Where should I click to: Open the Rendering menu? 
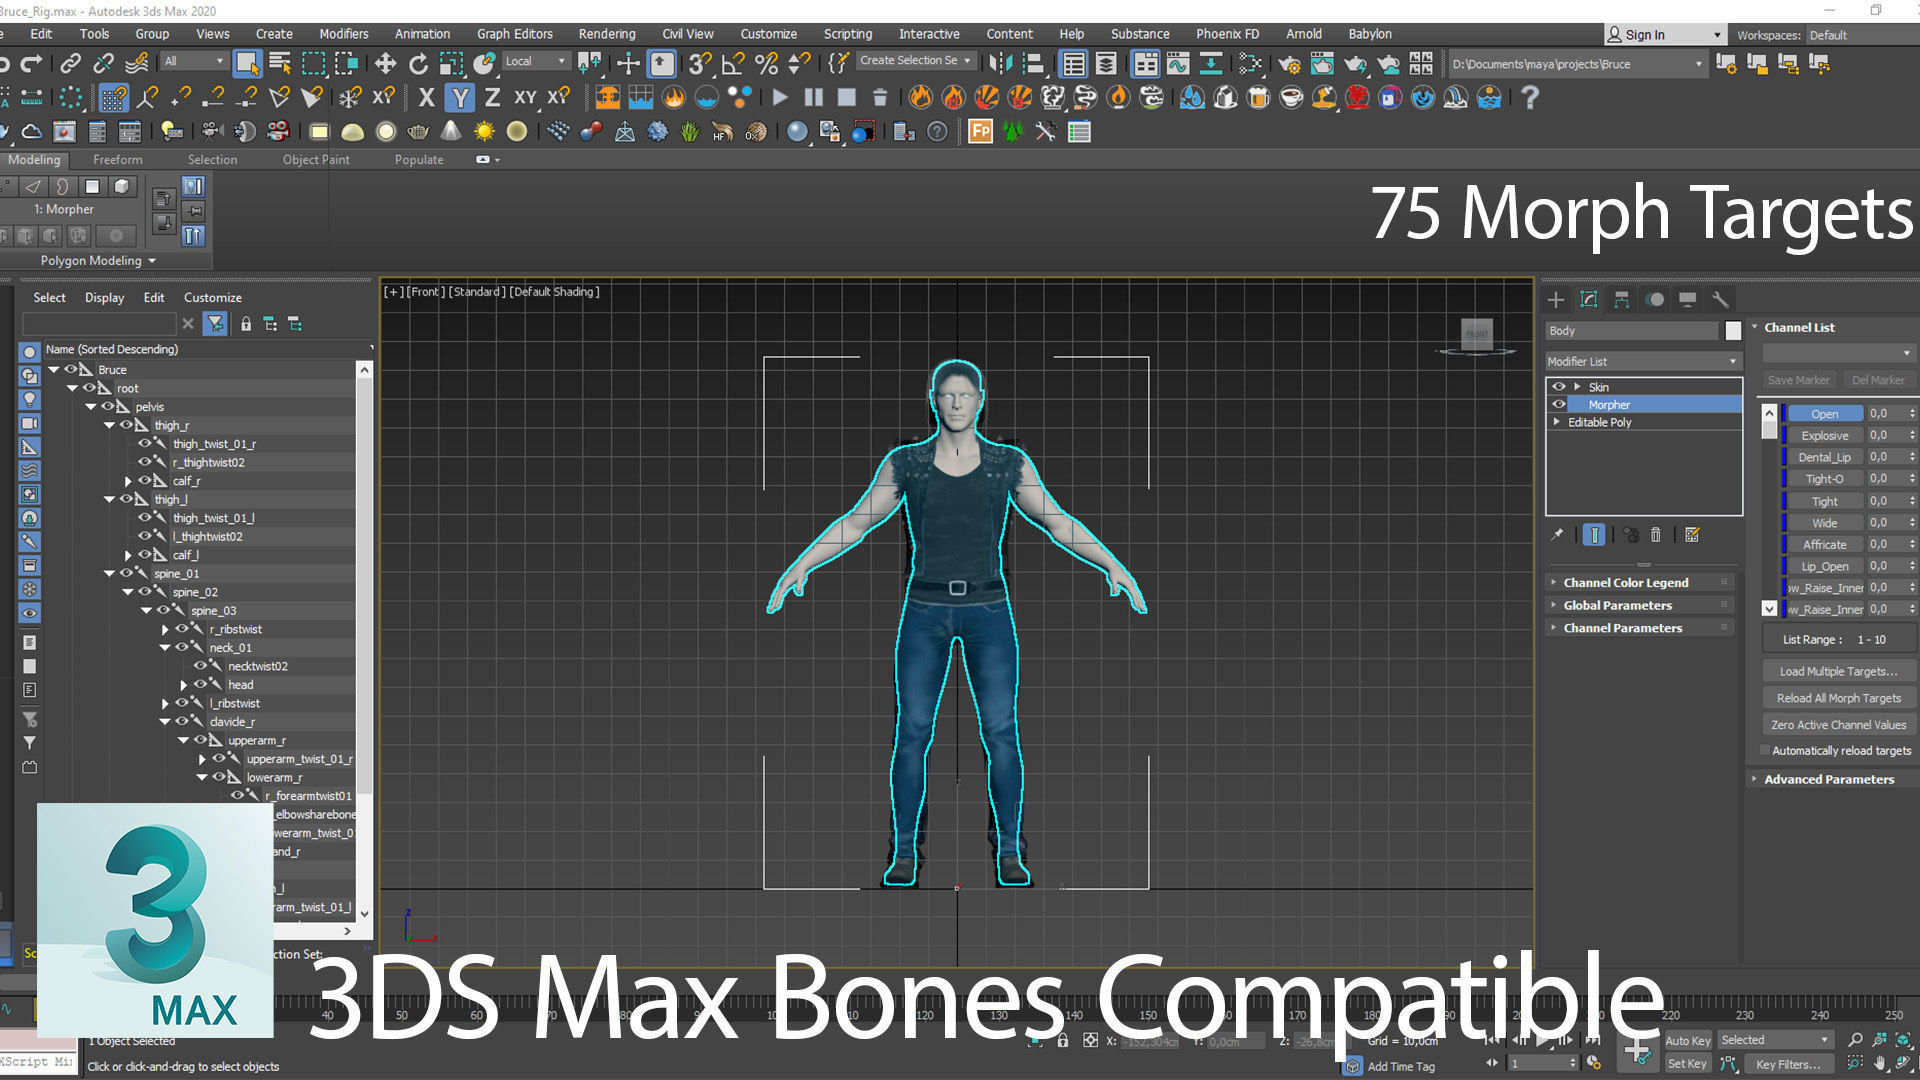pos(607,34)
